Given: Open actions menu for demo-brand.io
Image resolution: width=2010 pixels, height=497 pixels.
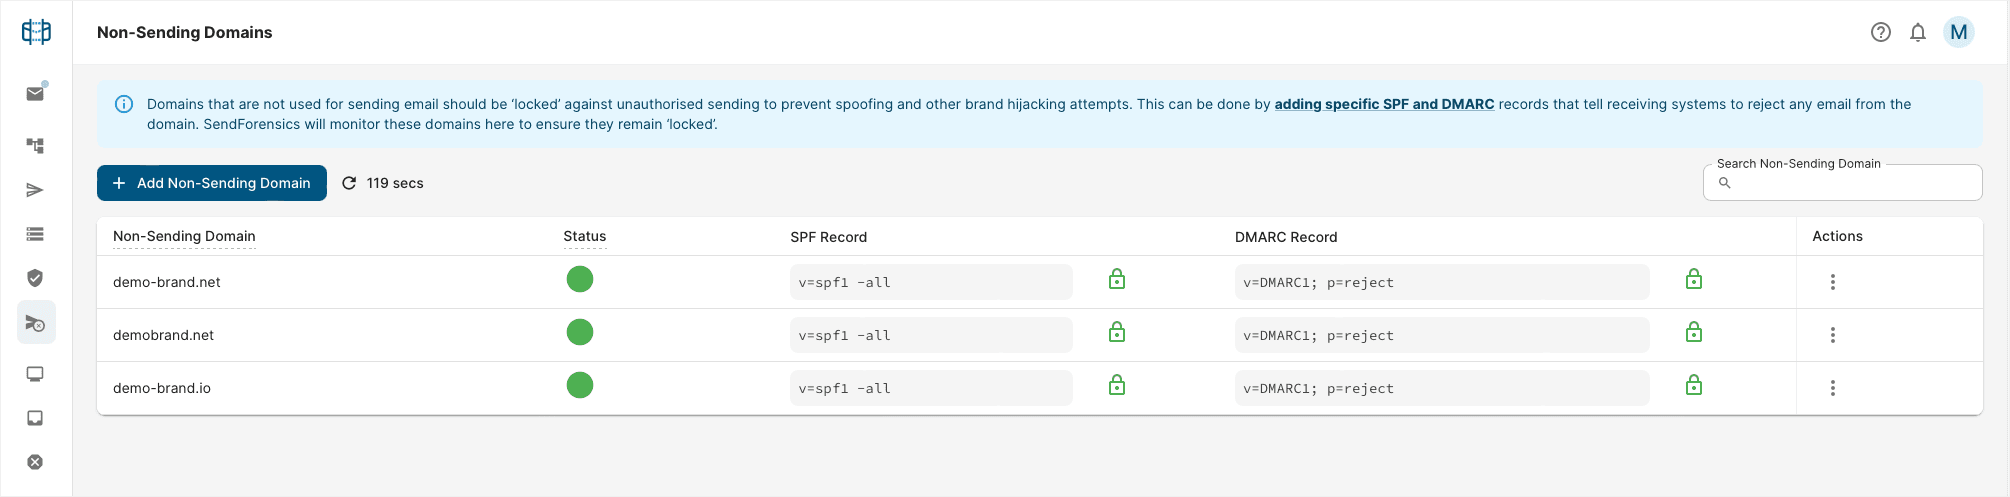Looking at the screenshot, I should click(x=1833, y=388).
